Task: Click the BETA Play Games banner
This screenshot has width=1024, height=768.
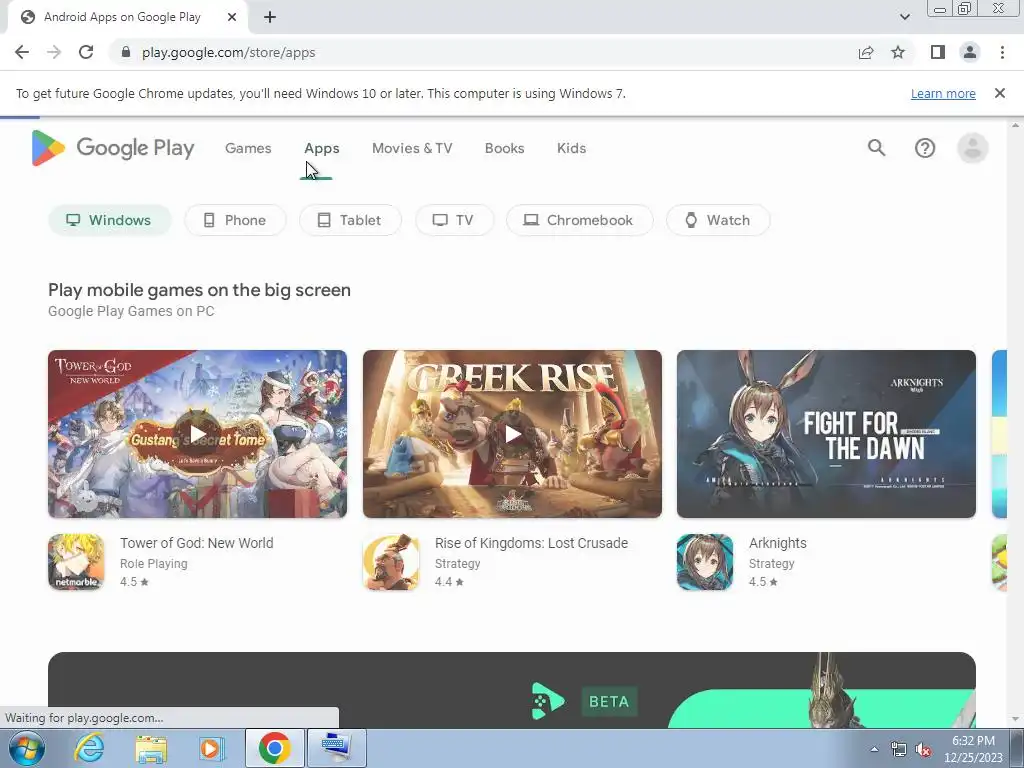Action: (512, 690)
